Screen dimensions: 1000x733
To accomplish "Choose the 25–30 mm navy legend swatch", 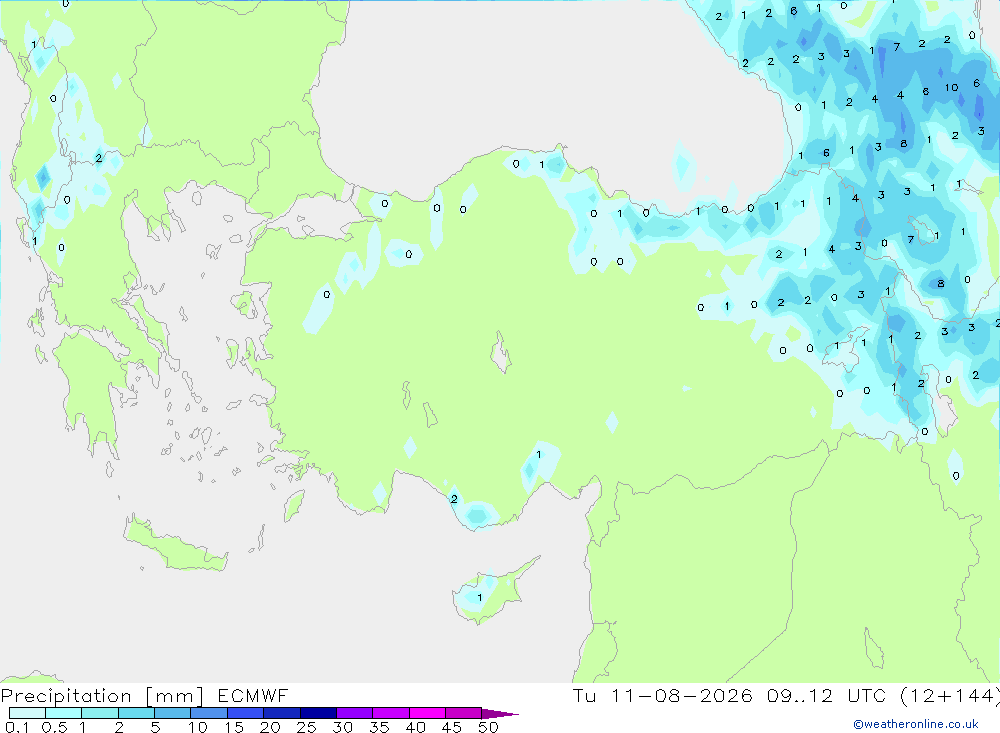I will click(x=318, y=713).
